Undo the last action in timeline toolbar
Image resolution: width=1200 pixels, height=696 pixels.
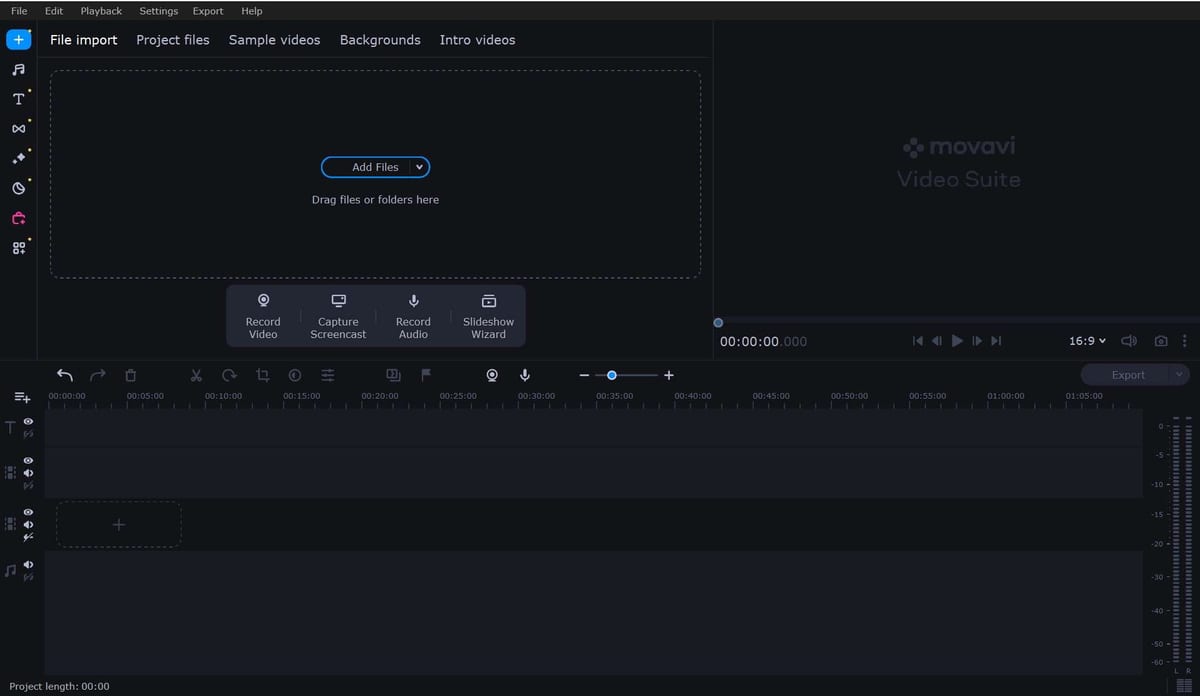point(65,375)
